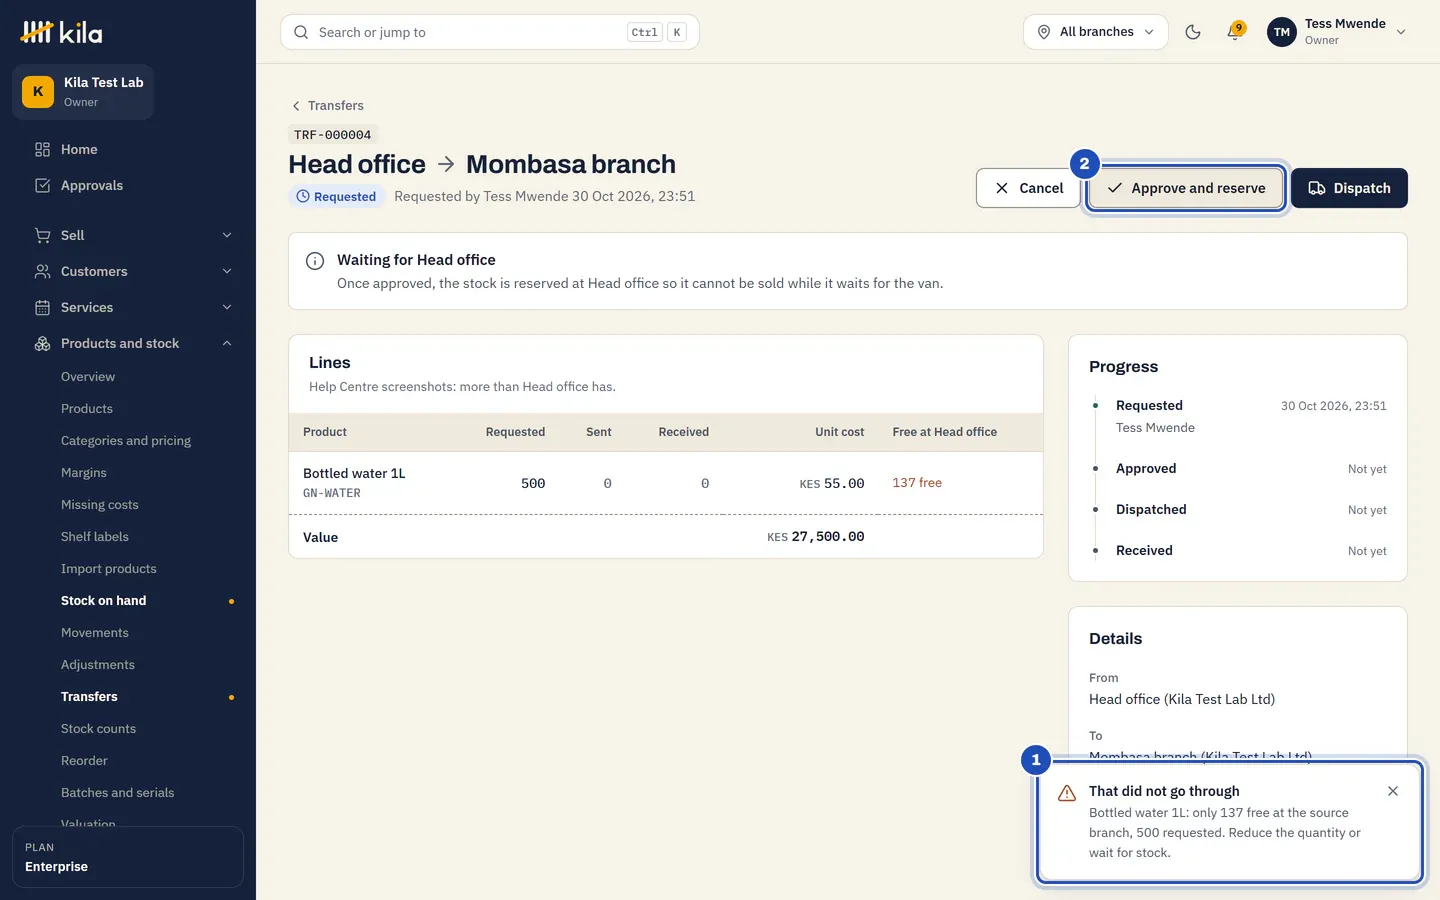Click the Home icon in the sidebar
The height and width of the screenshot is (900, 1440).
tap(42, 149)
